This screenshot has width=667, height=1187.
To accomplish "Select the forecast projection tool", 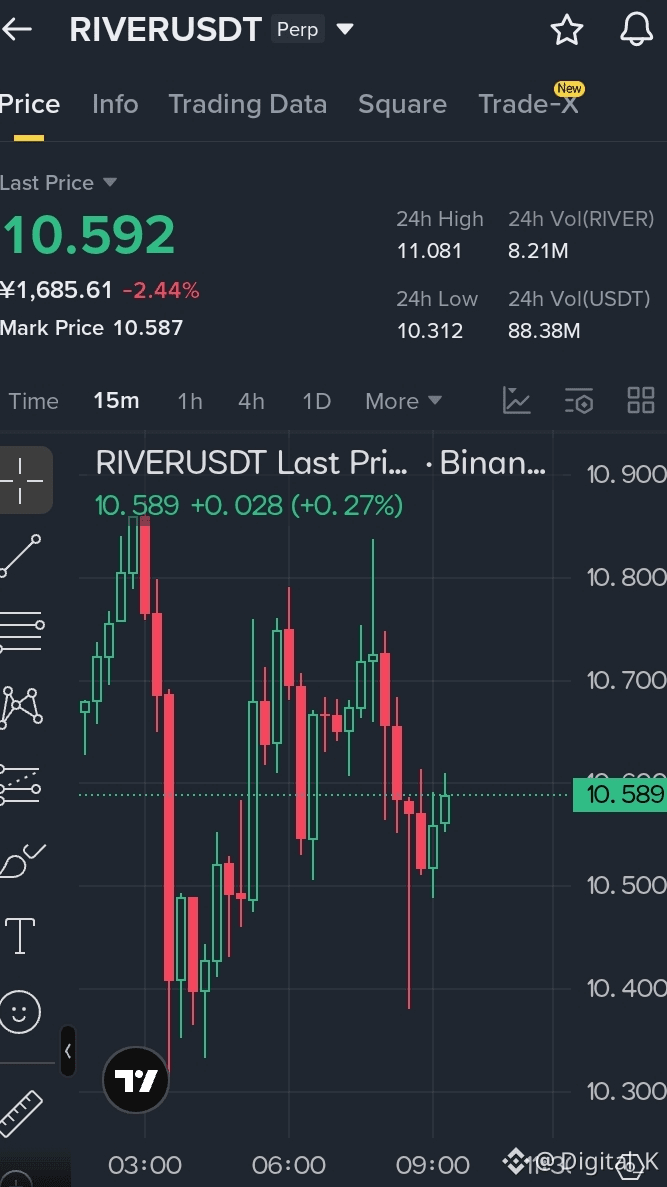I will click(x=20, y=784).
